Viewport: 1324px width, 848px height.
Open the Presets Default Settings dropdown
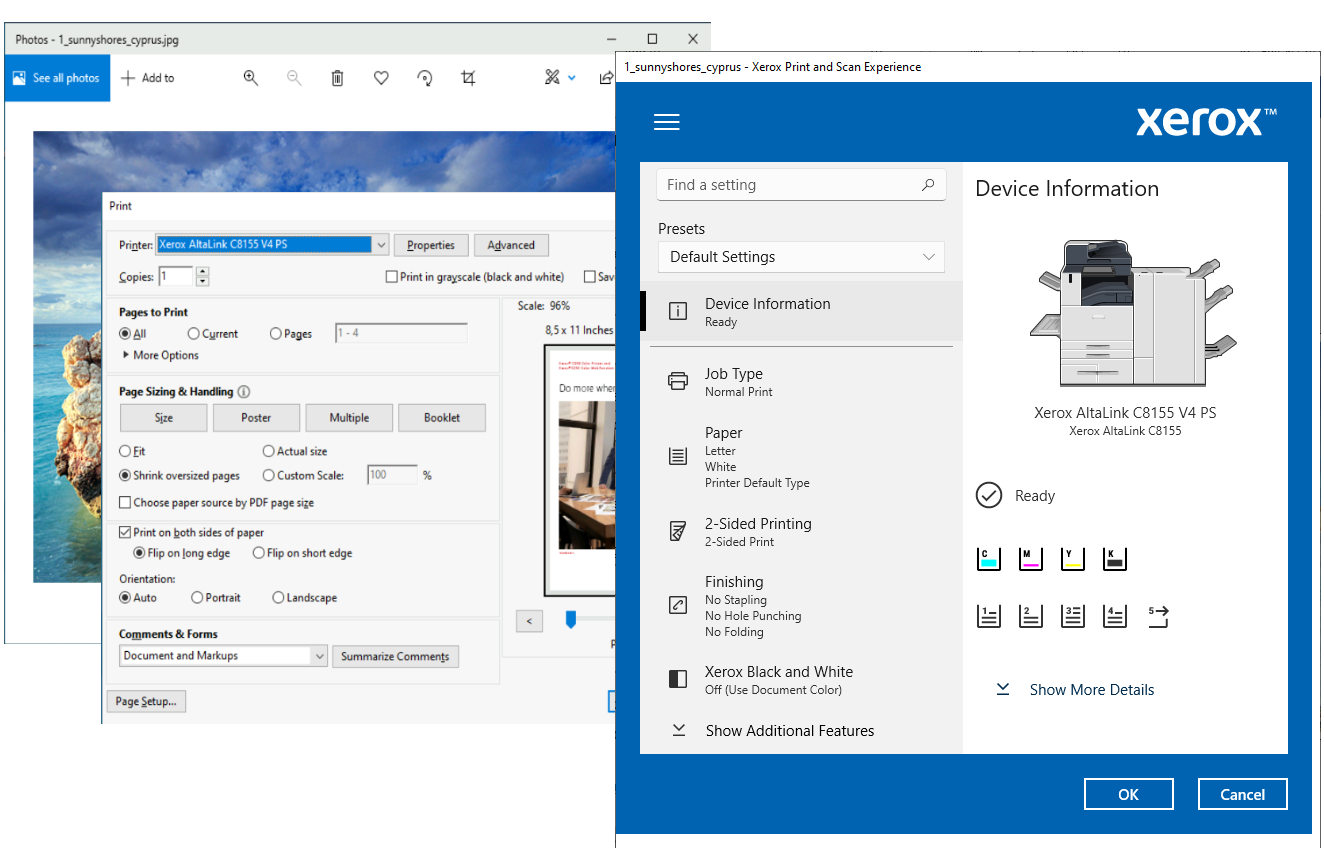point(801,257)
